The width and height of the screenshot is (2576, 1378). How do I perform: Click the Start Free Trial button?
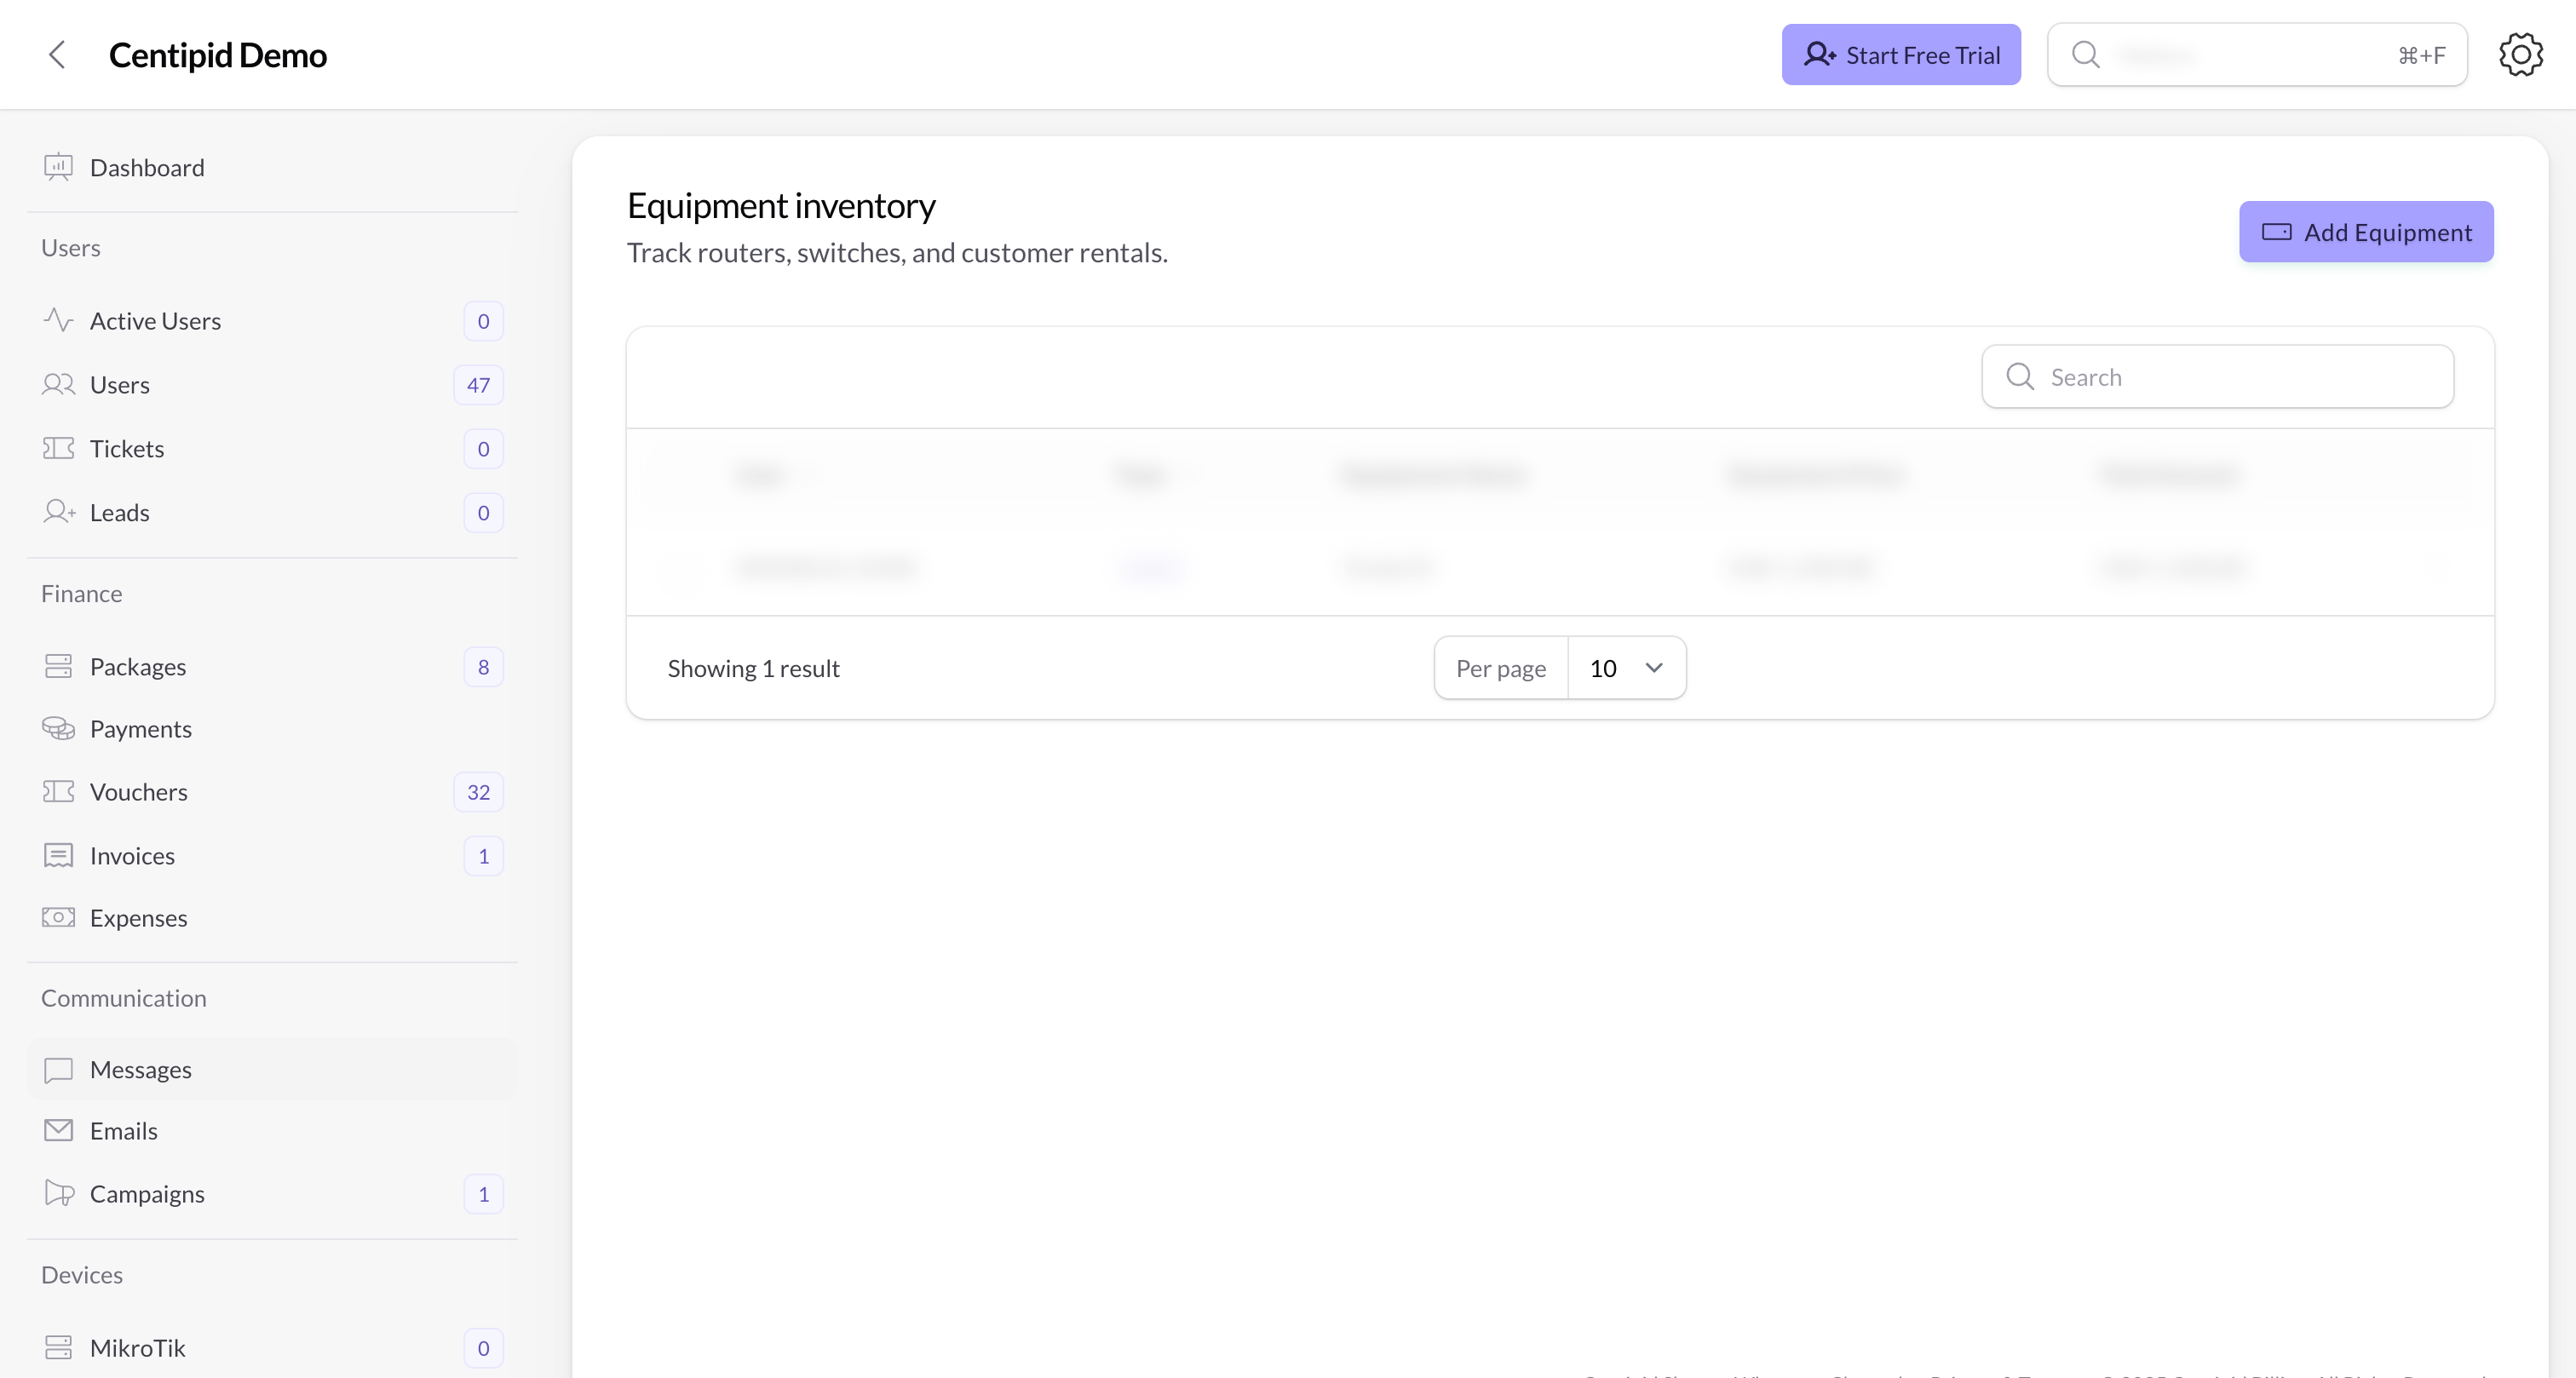1900,55
